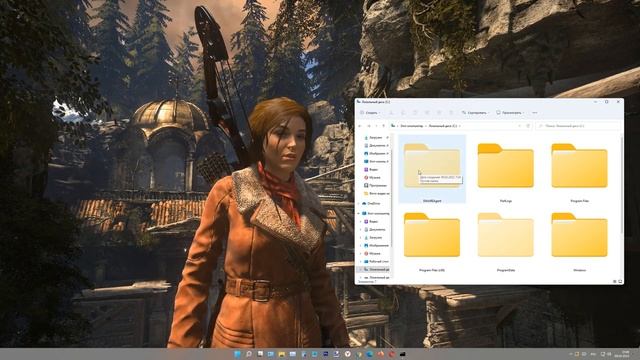640x360 pixels.
Task: Go back with the Back arrow
Action: [x=360, y=126]
